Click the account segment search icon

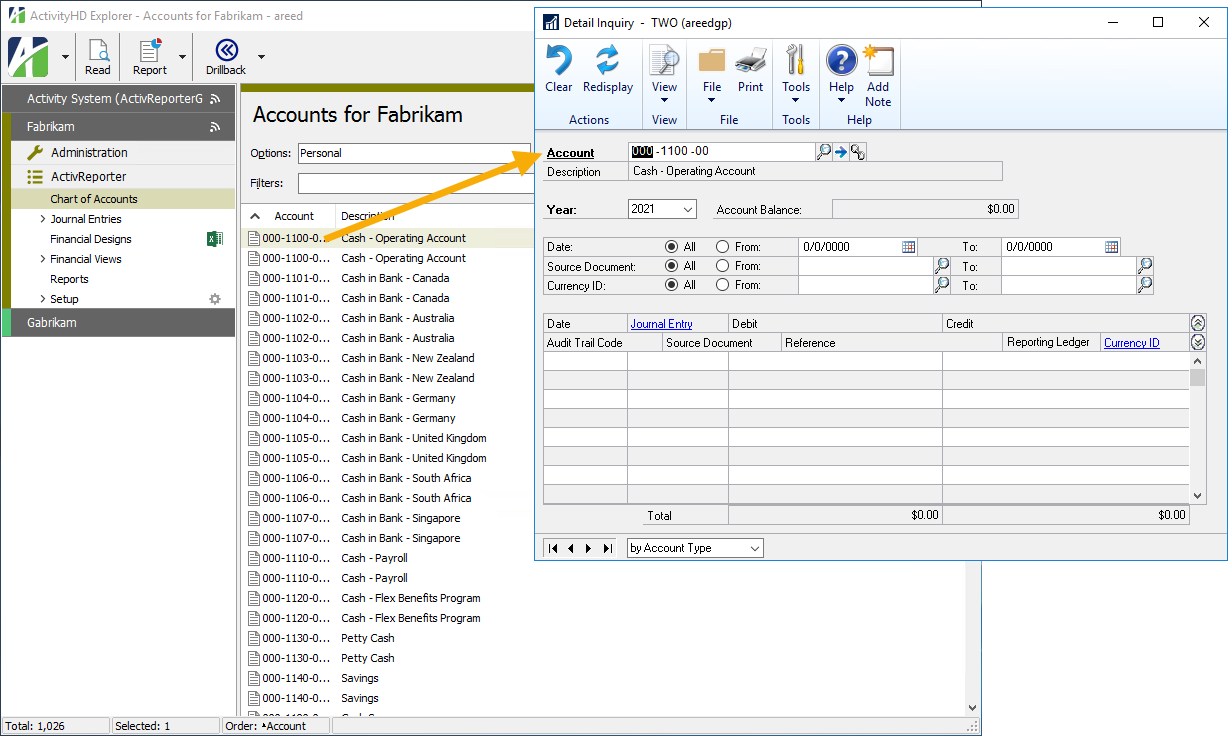click(x=858, y=152)
